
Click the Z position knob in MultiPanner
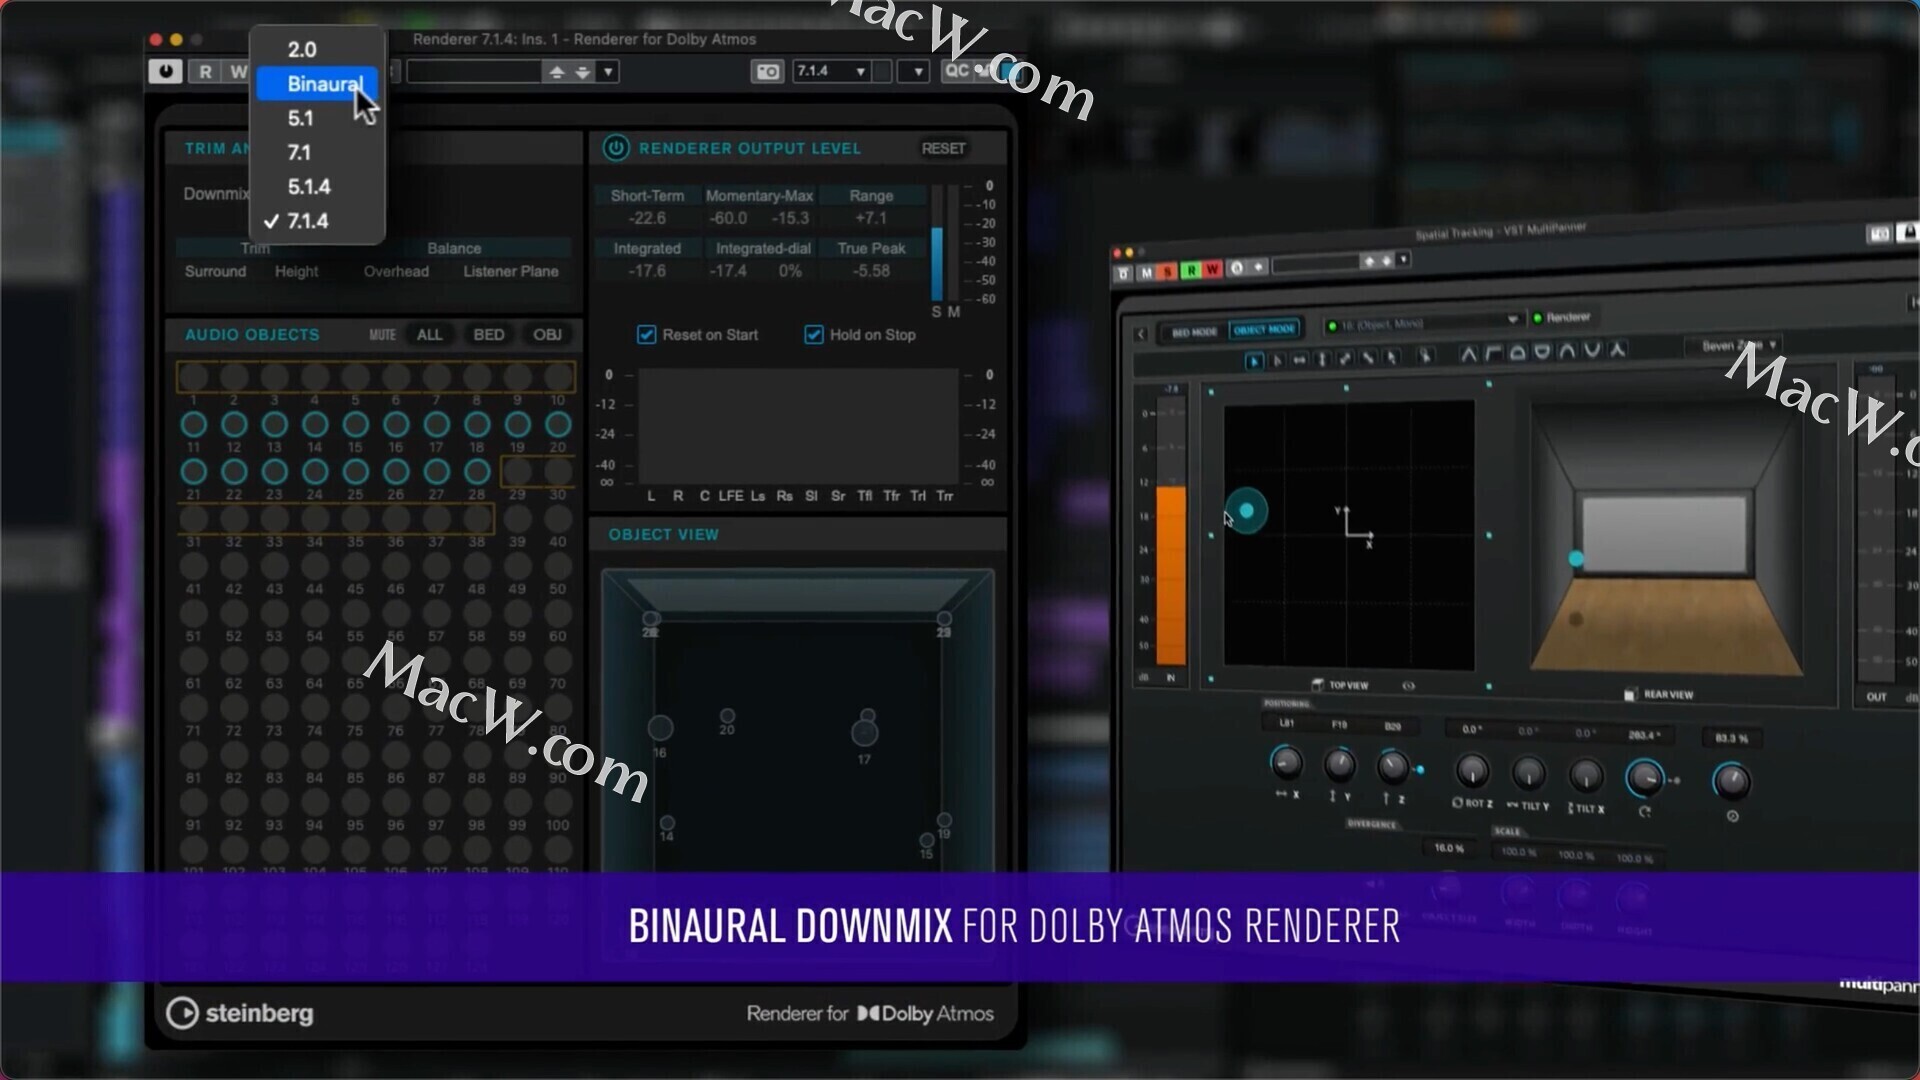pos(1392,767)
